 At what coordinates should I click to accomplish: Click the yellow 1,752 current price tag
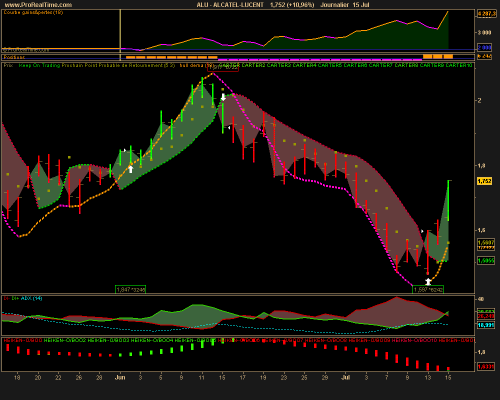click(x=485, y=181)
